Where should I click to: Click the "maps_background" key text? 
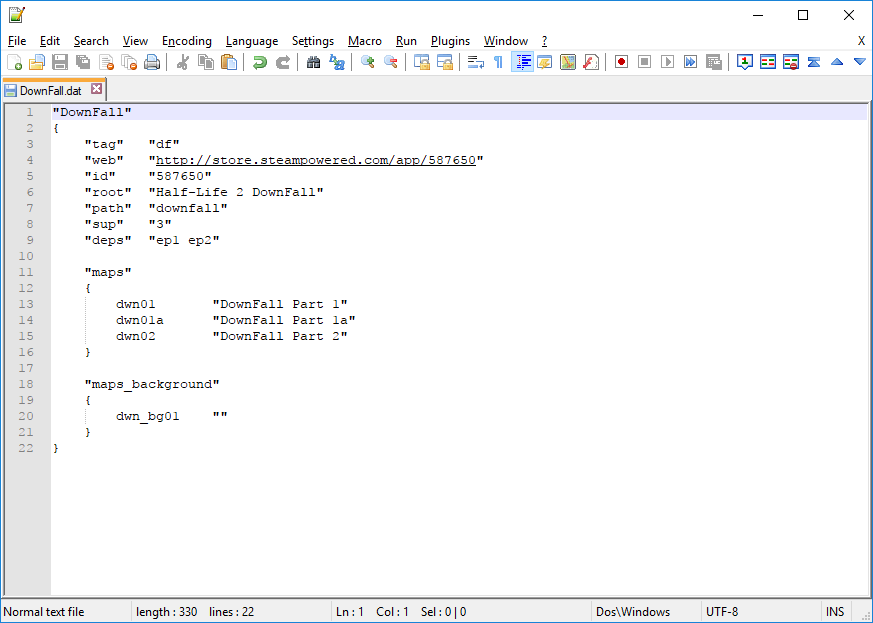pos(152,384)
